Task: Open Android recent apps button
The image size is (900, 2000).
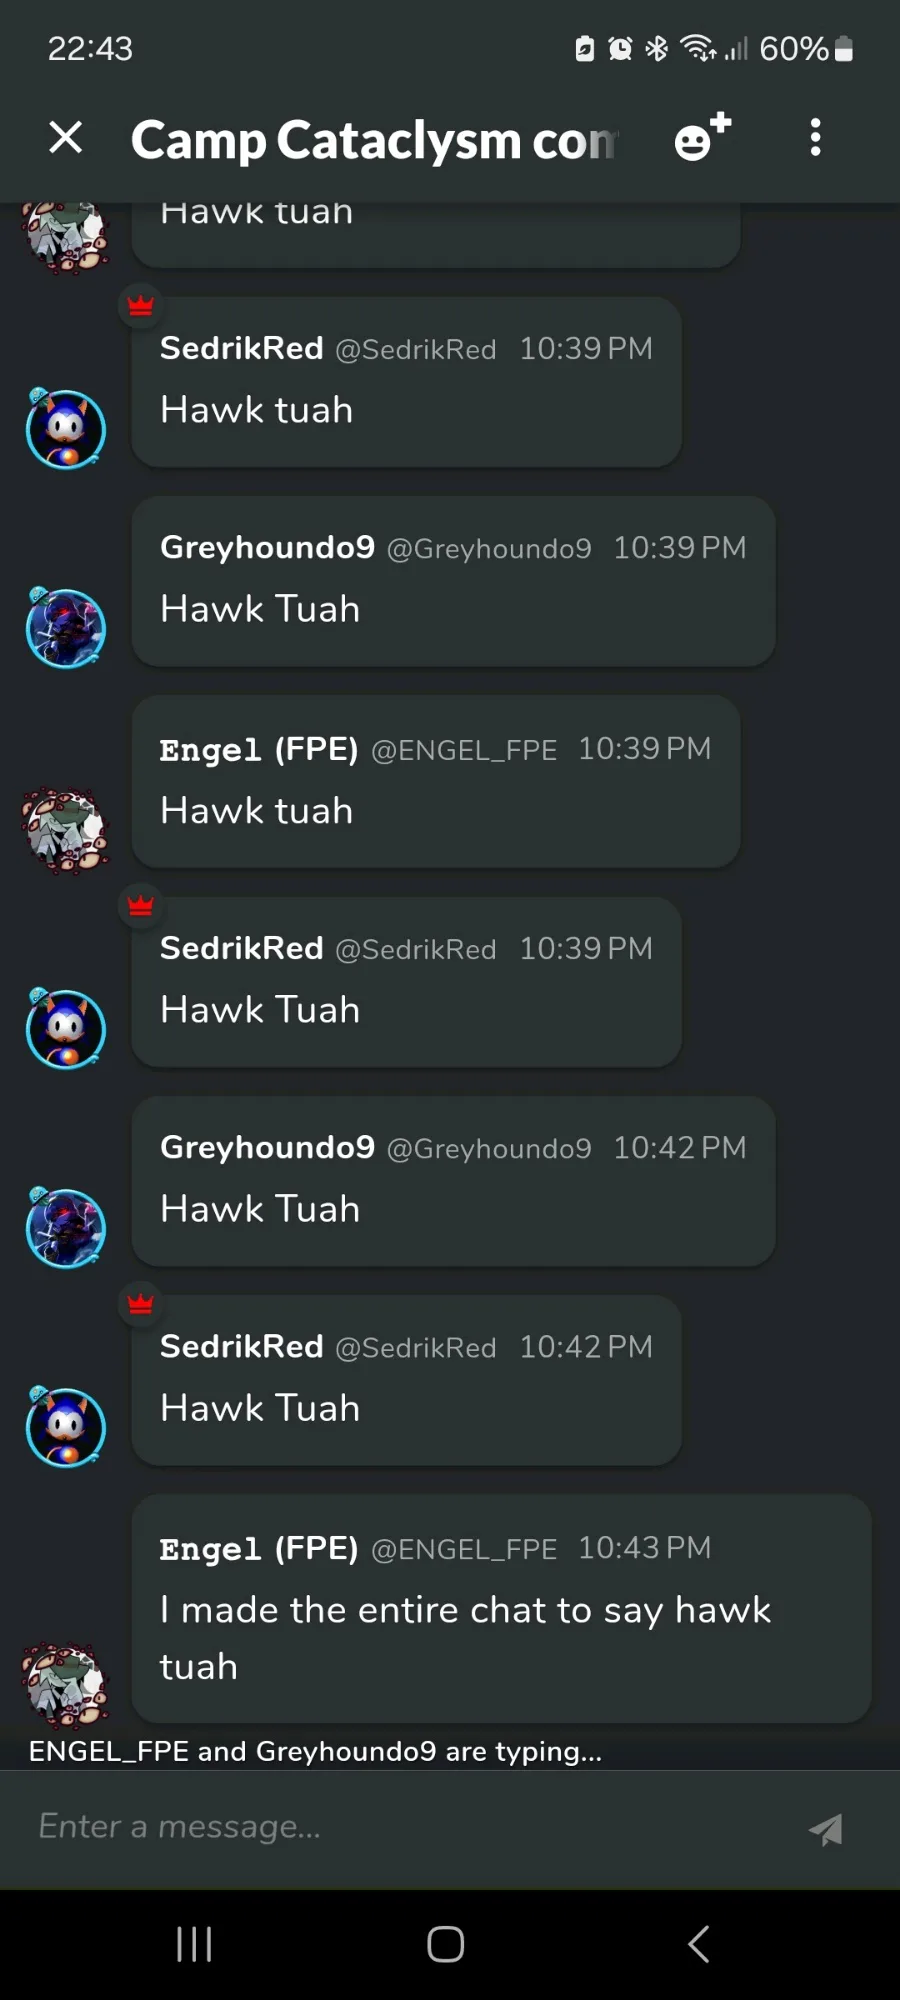Action: (194, 1944)
